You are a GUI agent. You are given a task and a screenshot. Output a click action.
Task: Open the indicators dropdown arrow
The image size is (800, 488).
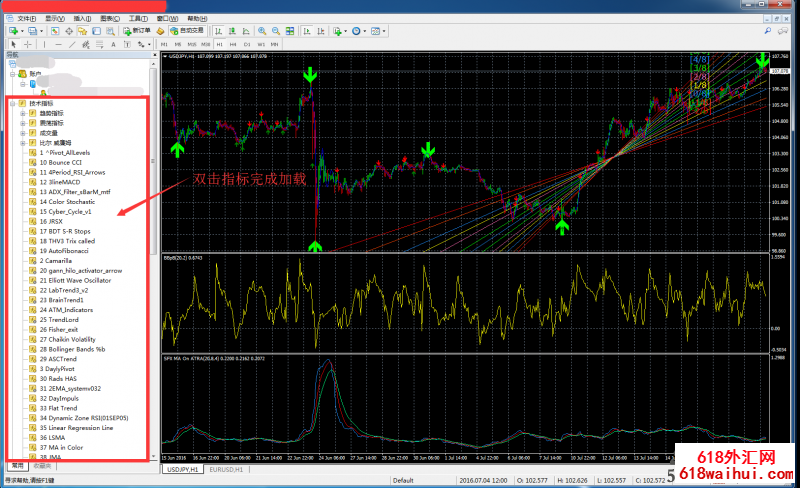[x=345, y=31]
